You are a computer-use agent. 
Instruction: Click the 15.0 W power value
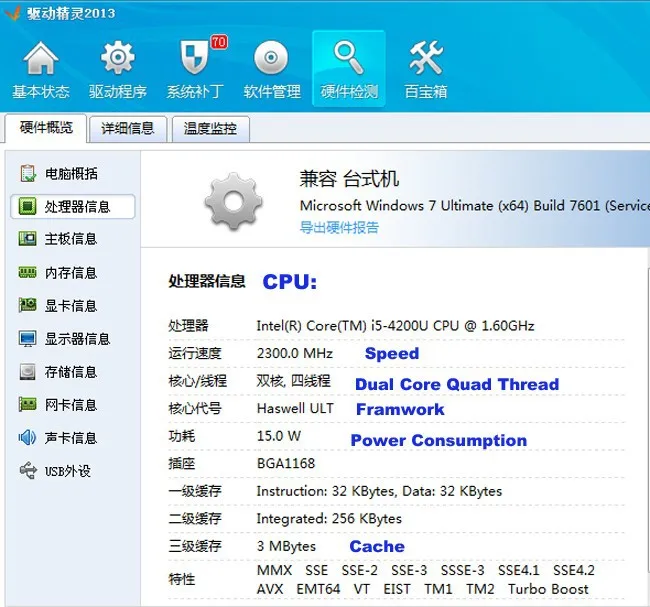279,436
